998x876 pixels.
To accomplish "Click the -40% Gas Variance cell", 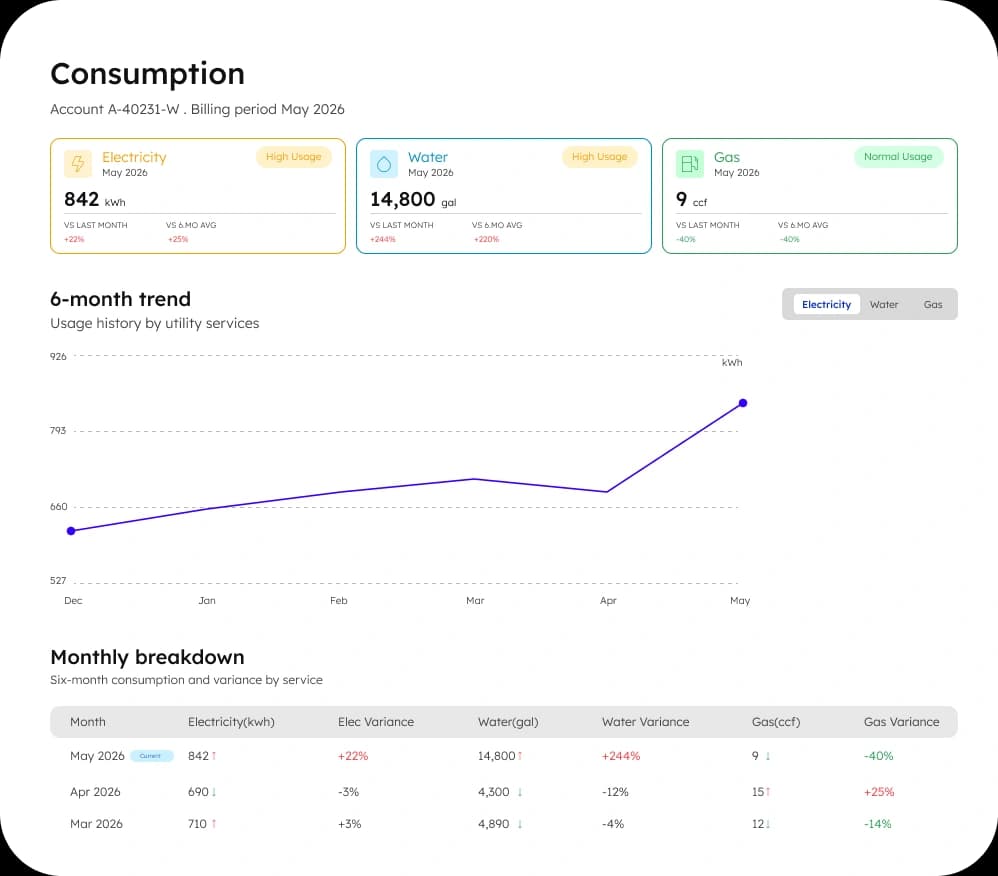I will (x=878, y=756).
